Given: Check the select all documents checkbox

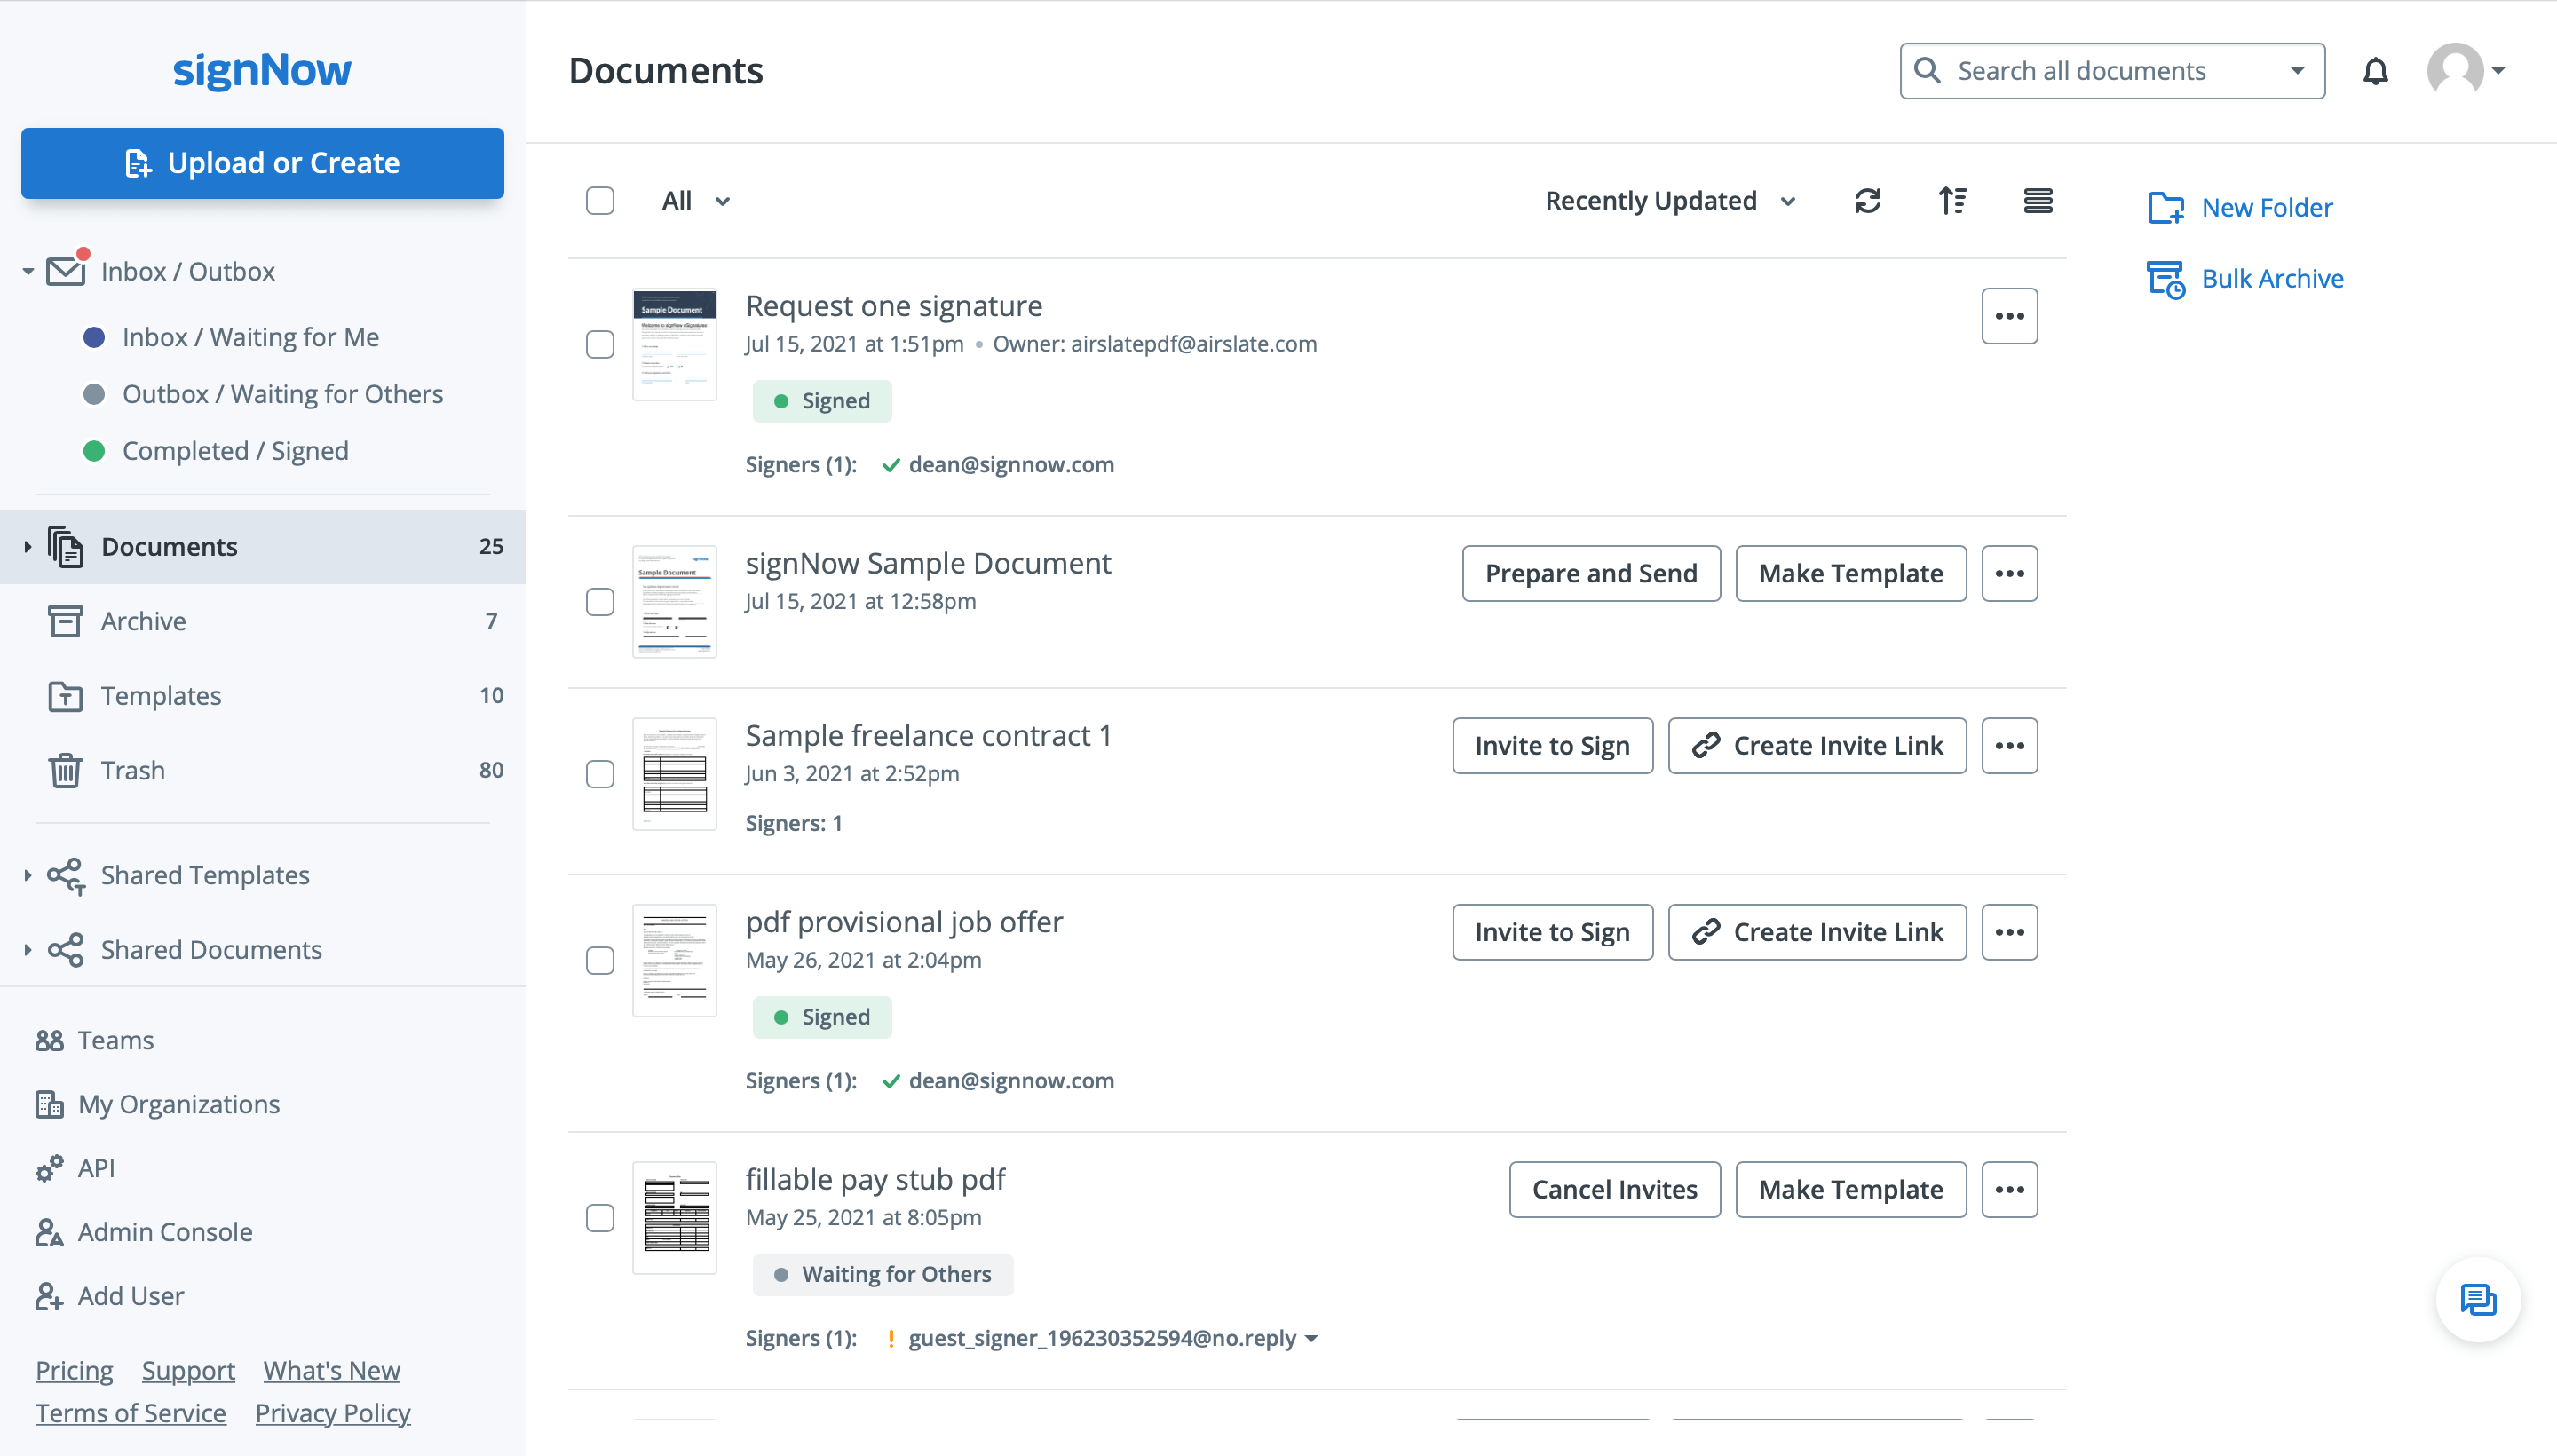Looking at the screenshot, I should (600, 201).
